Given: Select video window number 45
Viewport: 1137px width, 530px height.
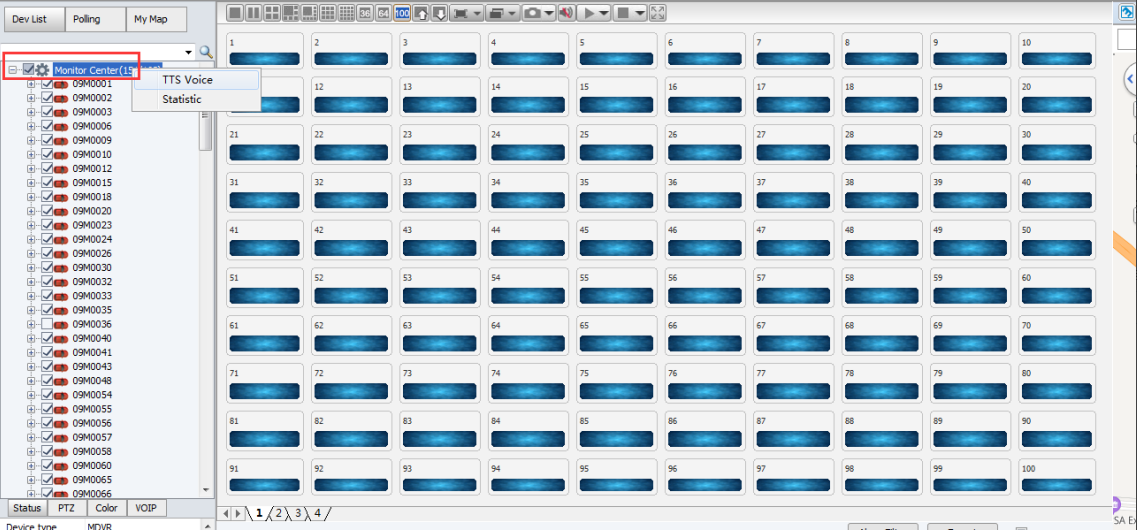Looking at the screenshot, I should (x=617, y=240).
